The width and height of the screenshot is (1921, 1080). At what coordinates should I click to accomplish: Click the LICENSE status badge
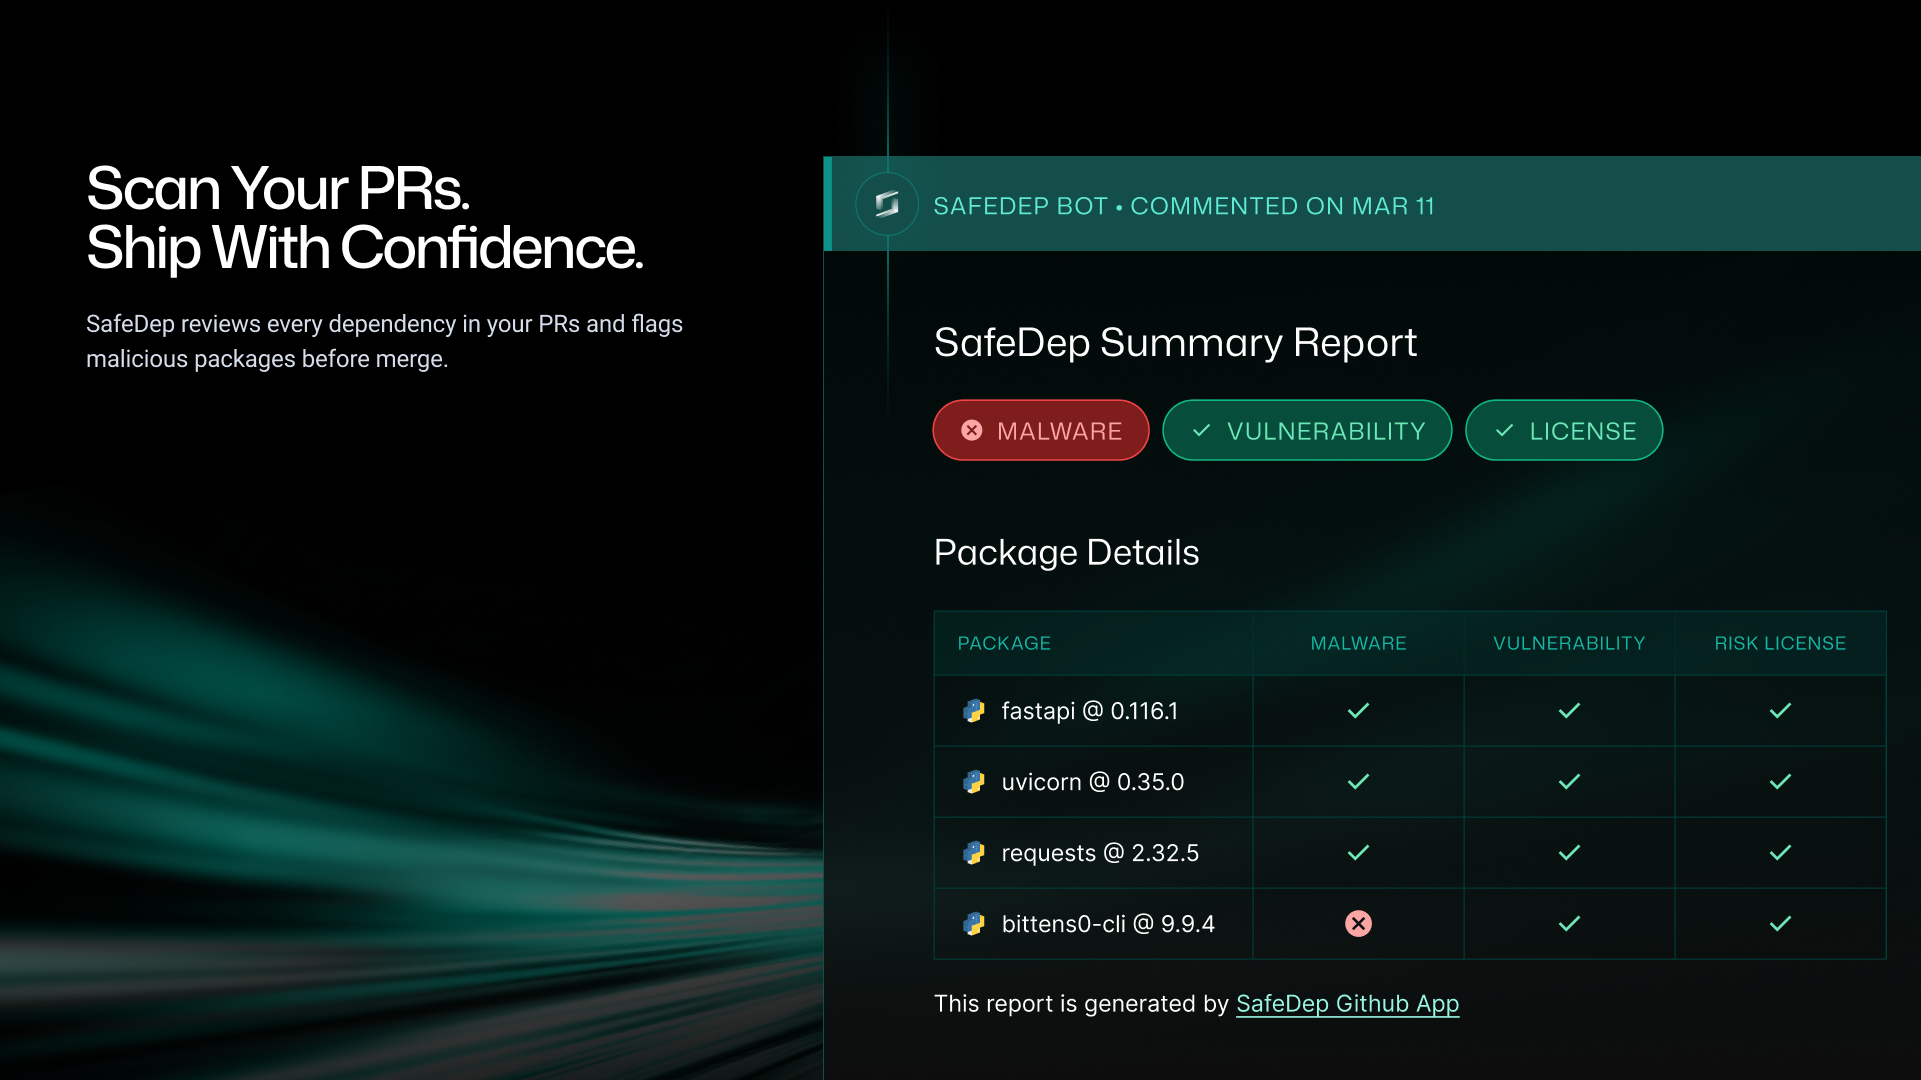(x=1564, y=430)
